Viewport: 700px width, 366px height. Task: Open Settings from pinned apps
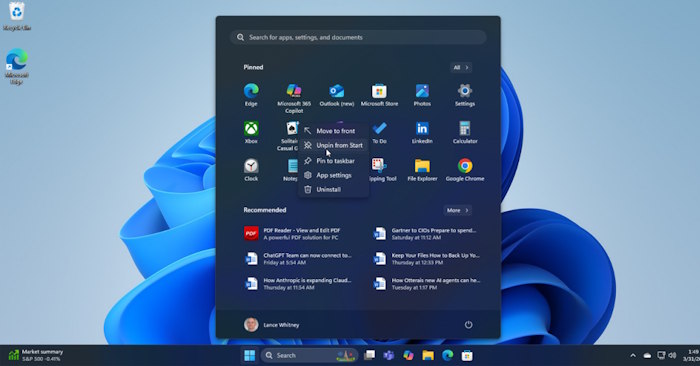click(465, 95)
